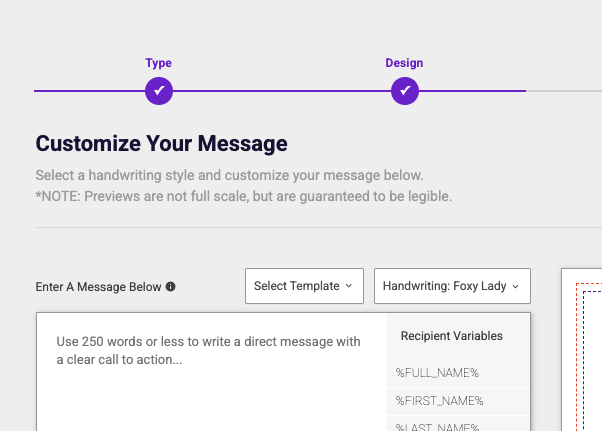602x431 pixels.
Task: Click the info icon beside Enter A Message Below
Action: (171, 287)
